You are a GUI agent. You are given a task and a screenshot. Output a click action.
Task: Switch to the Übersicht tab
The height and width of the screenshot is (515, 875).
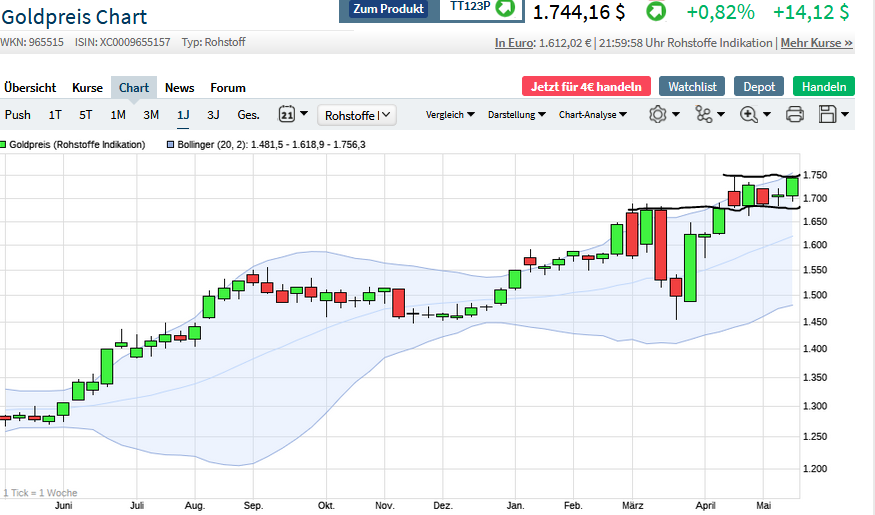(x=30, y=87)
